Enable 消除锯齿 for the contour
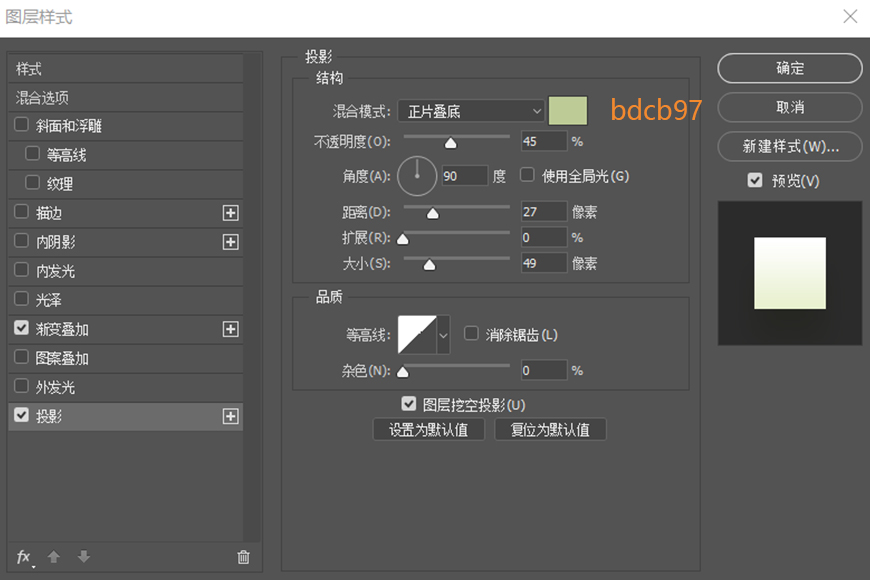The height and width of the screenshot is (580, 870). click(x=471, y=335)
